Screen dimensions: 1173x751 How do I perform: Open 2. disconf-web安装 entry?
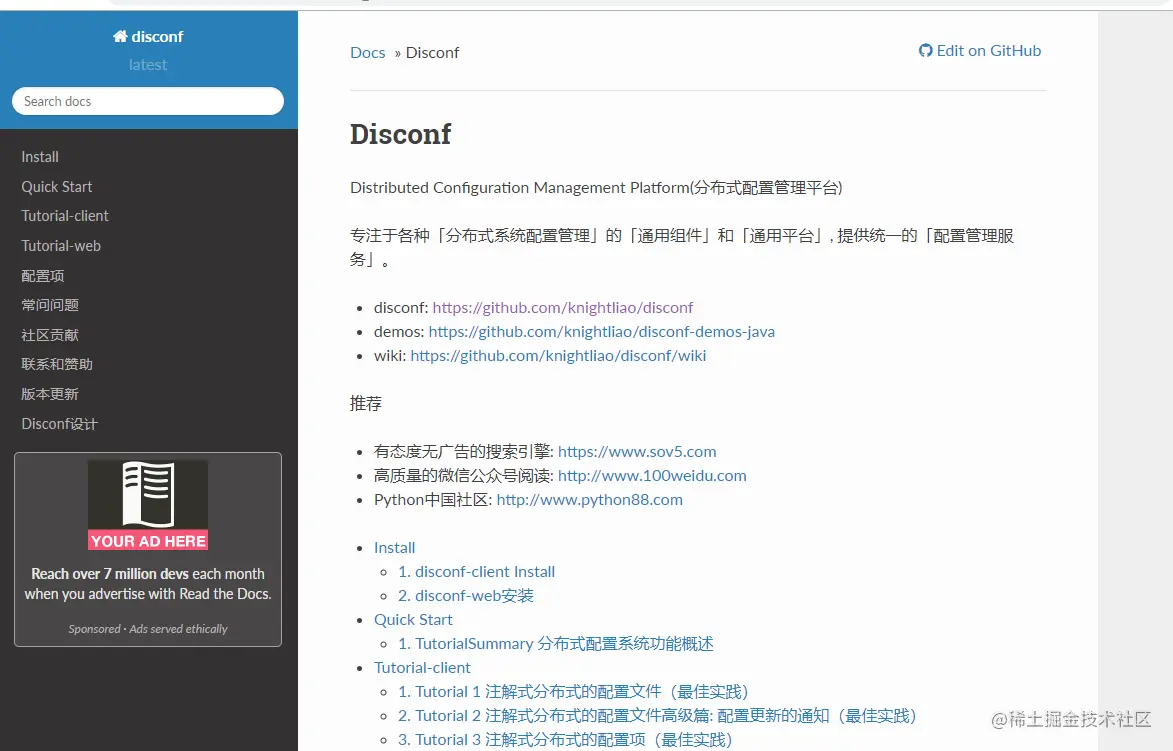466,595
